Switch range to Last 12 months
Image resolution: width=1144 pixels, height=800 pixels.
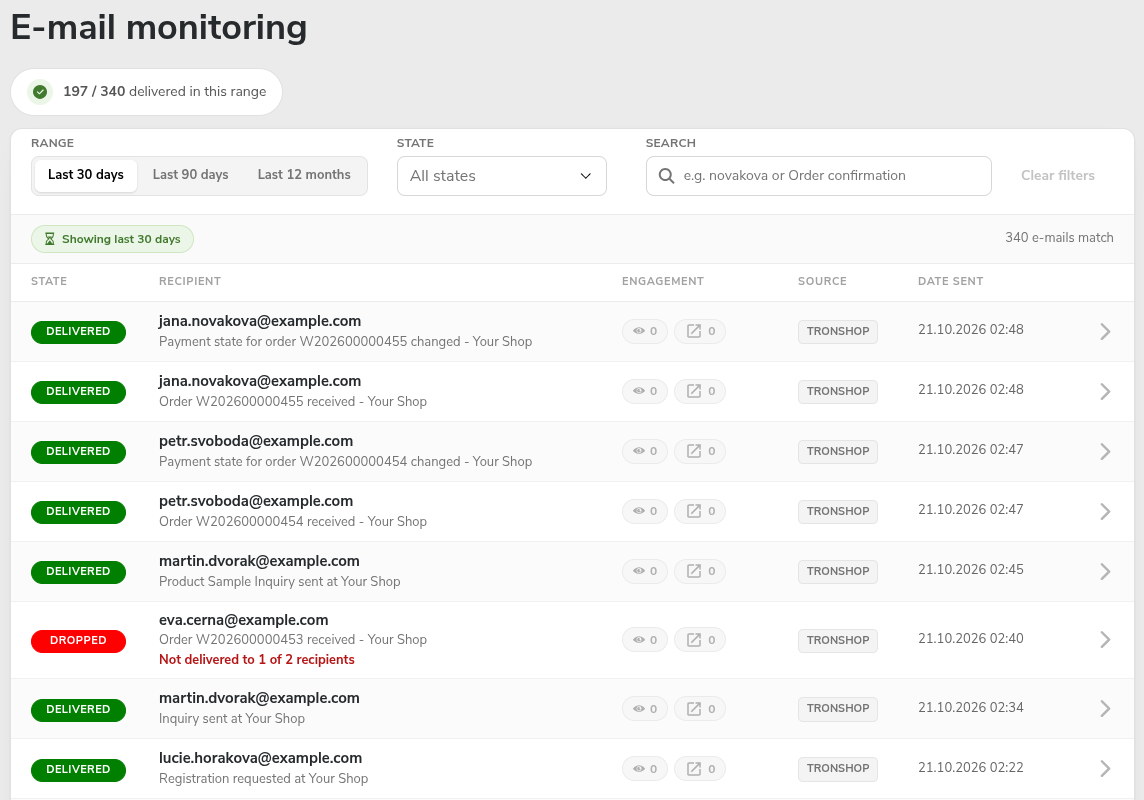click(x=304, y=175)
